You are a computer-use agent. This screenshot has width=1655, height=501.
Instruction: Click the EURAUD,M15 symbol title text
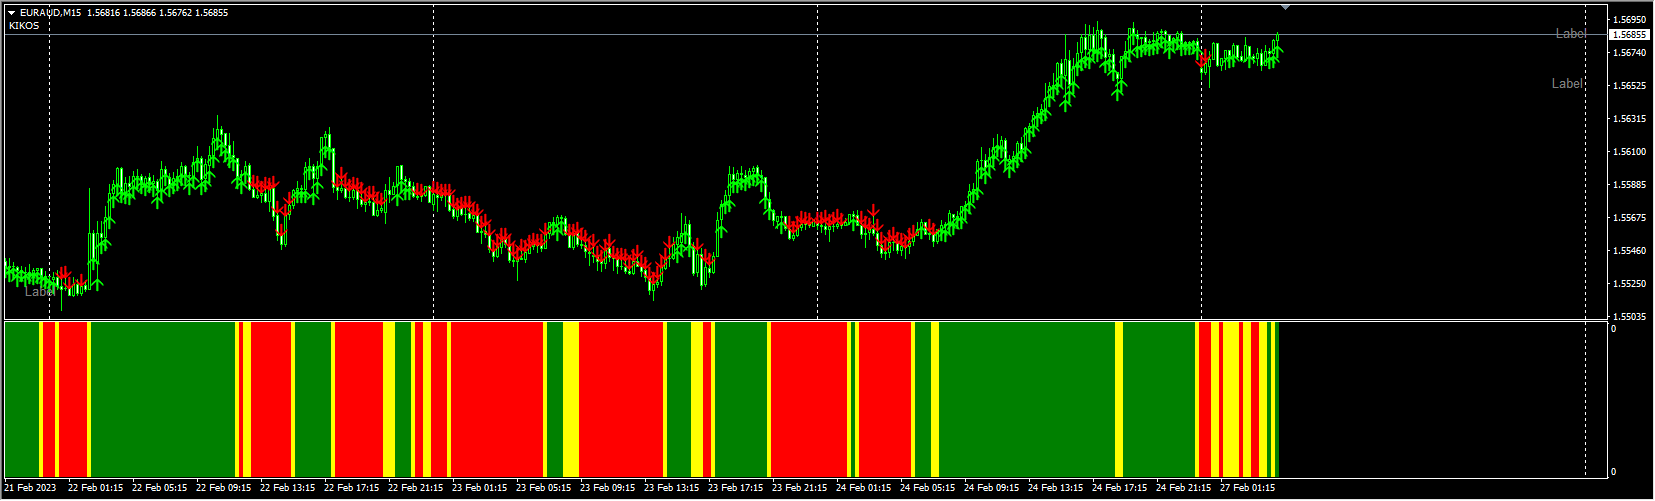(x=50, y=13)
